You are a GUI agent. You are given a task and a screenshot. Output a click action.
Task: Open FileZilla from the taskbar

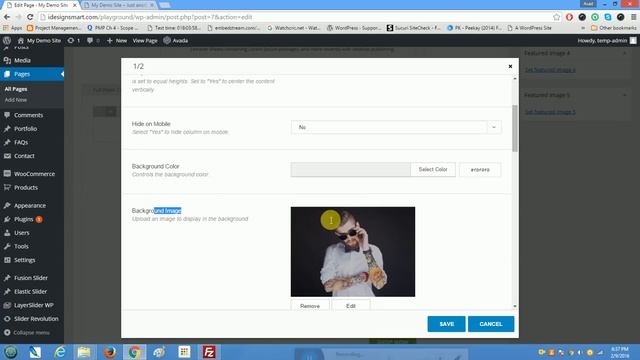[209, 352]
